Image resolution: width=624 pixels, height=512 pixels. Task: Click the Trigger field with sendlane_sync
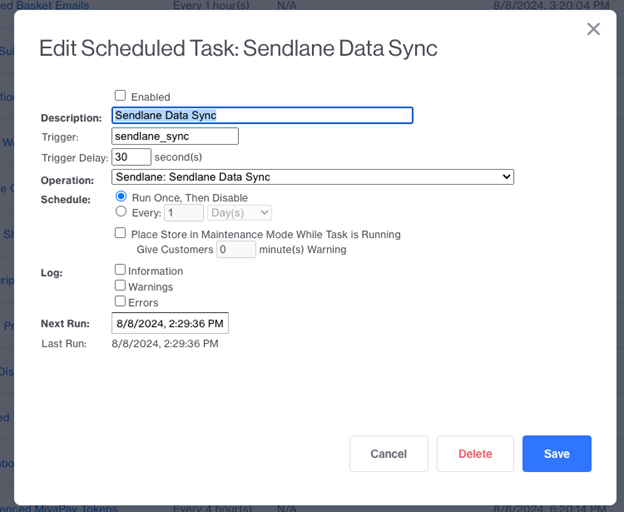(175, 136)
